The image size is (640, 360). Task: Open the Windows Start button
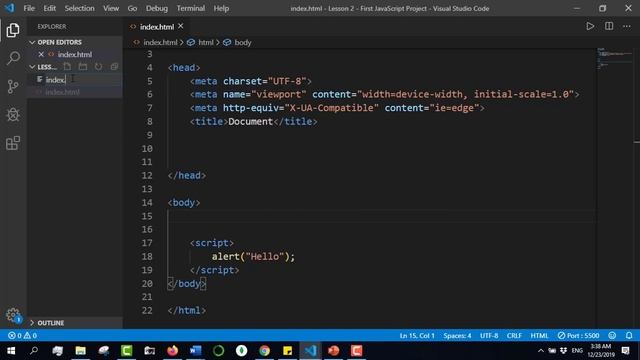(x=11, y=351)
